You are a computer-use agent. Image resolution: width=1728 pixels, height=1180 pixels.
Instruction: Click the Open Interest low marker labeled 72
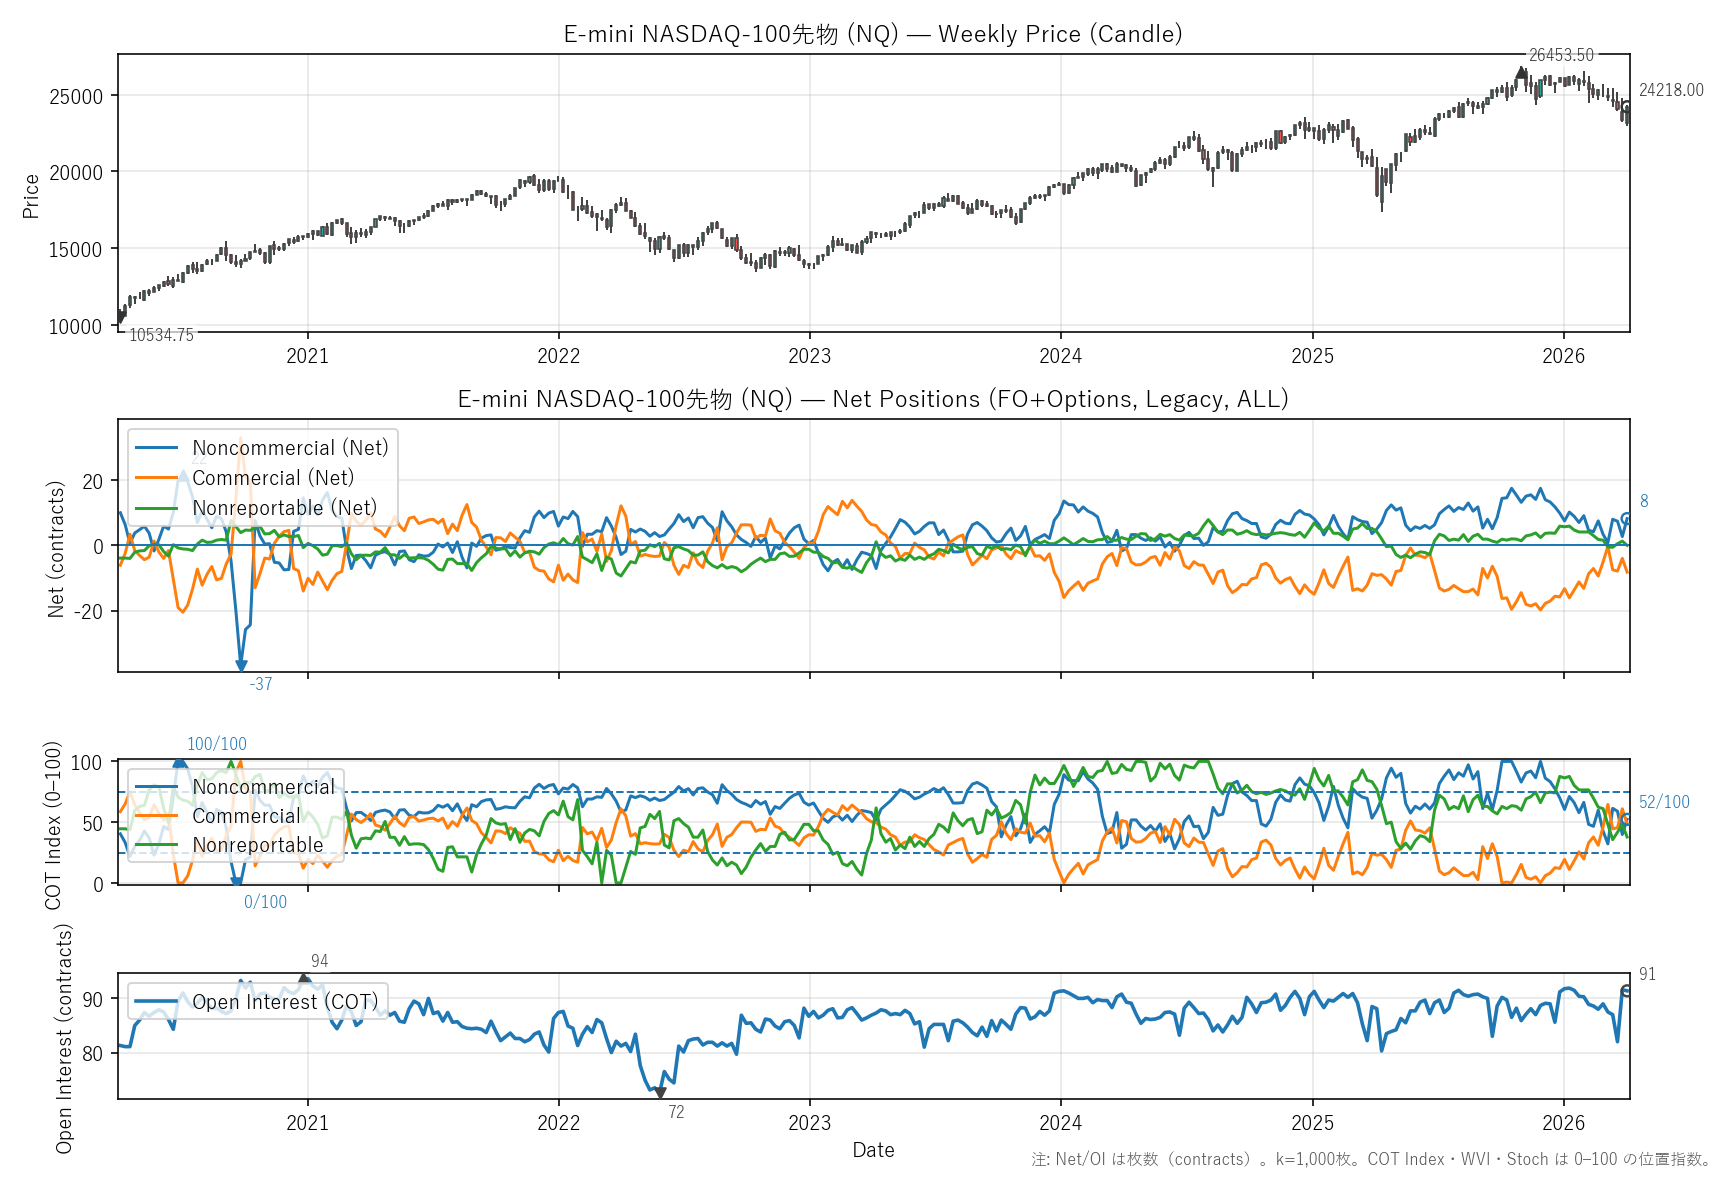[x=660, y=1093]
